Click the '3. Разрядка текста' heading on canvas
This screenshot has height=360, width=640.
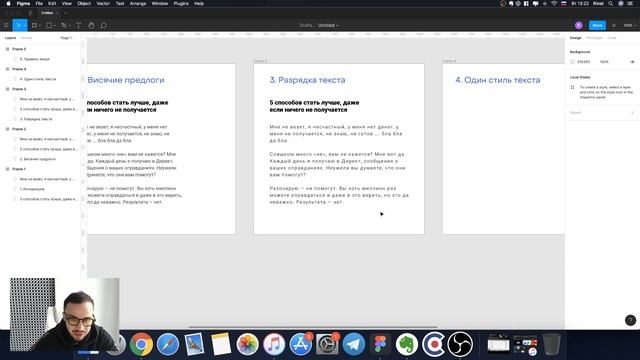(307, 80)
